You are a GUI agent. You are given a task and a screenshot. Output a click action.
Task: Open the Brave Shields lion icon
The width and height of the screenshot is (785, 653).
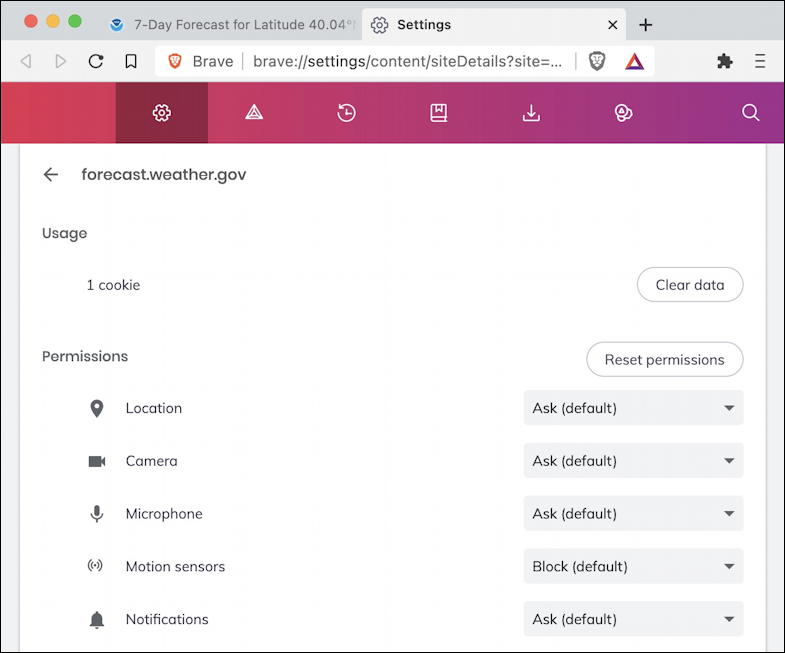tap(597, 61)
